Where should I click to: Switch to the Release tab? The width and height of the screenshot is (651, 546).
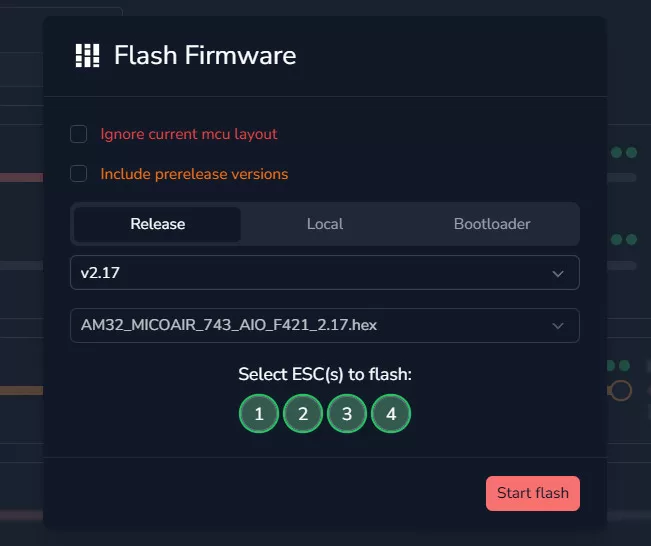[158, 224]
